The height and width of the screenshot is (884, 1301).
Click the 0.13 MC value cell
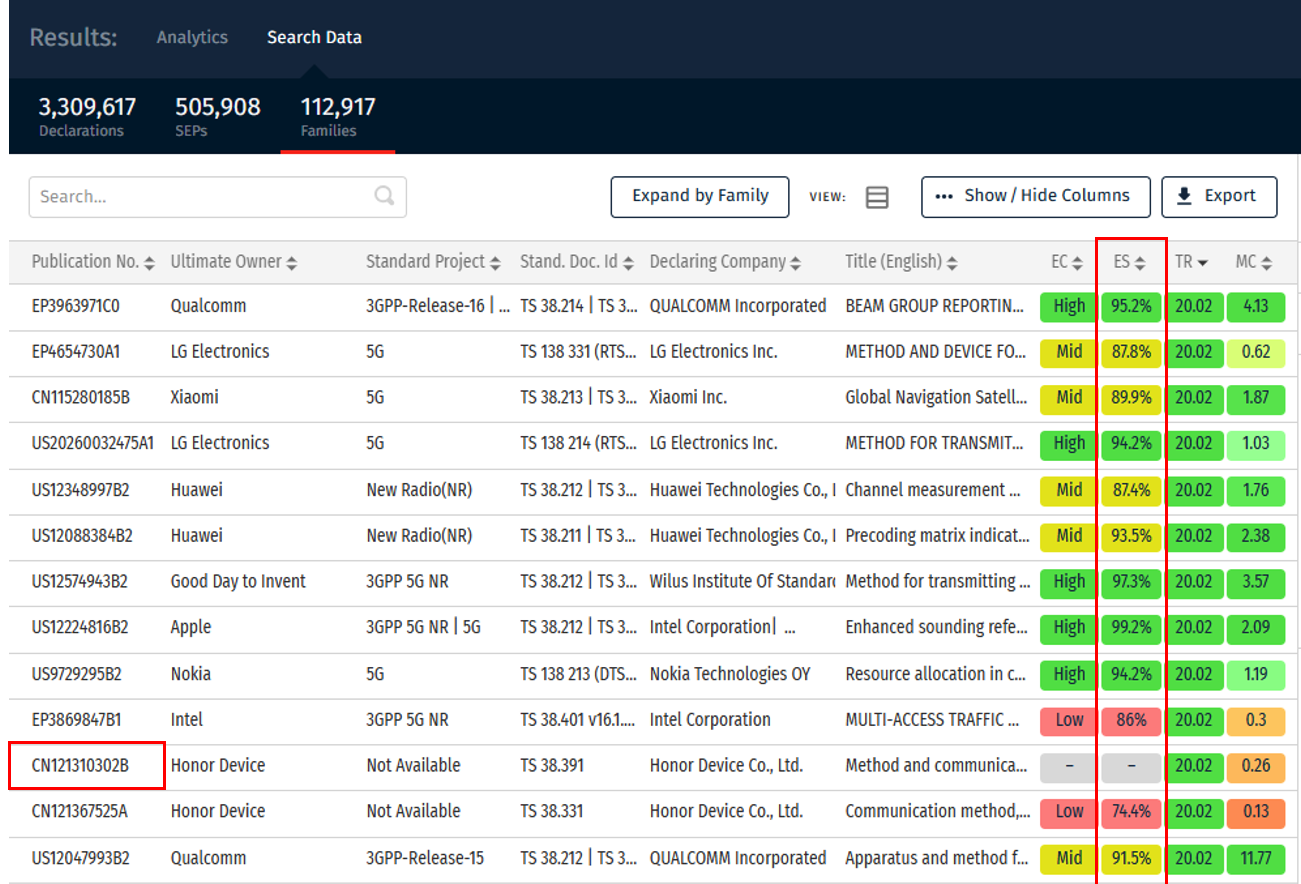pos(1256,812)
